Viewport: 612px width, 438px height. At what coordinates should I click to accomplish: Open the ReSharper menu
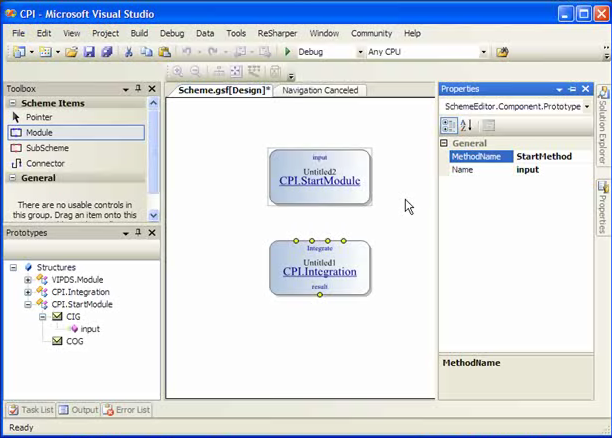(x=279, y=33)
